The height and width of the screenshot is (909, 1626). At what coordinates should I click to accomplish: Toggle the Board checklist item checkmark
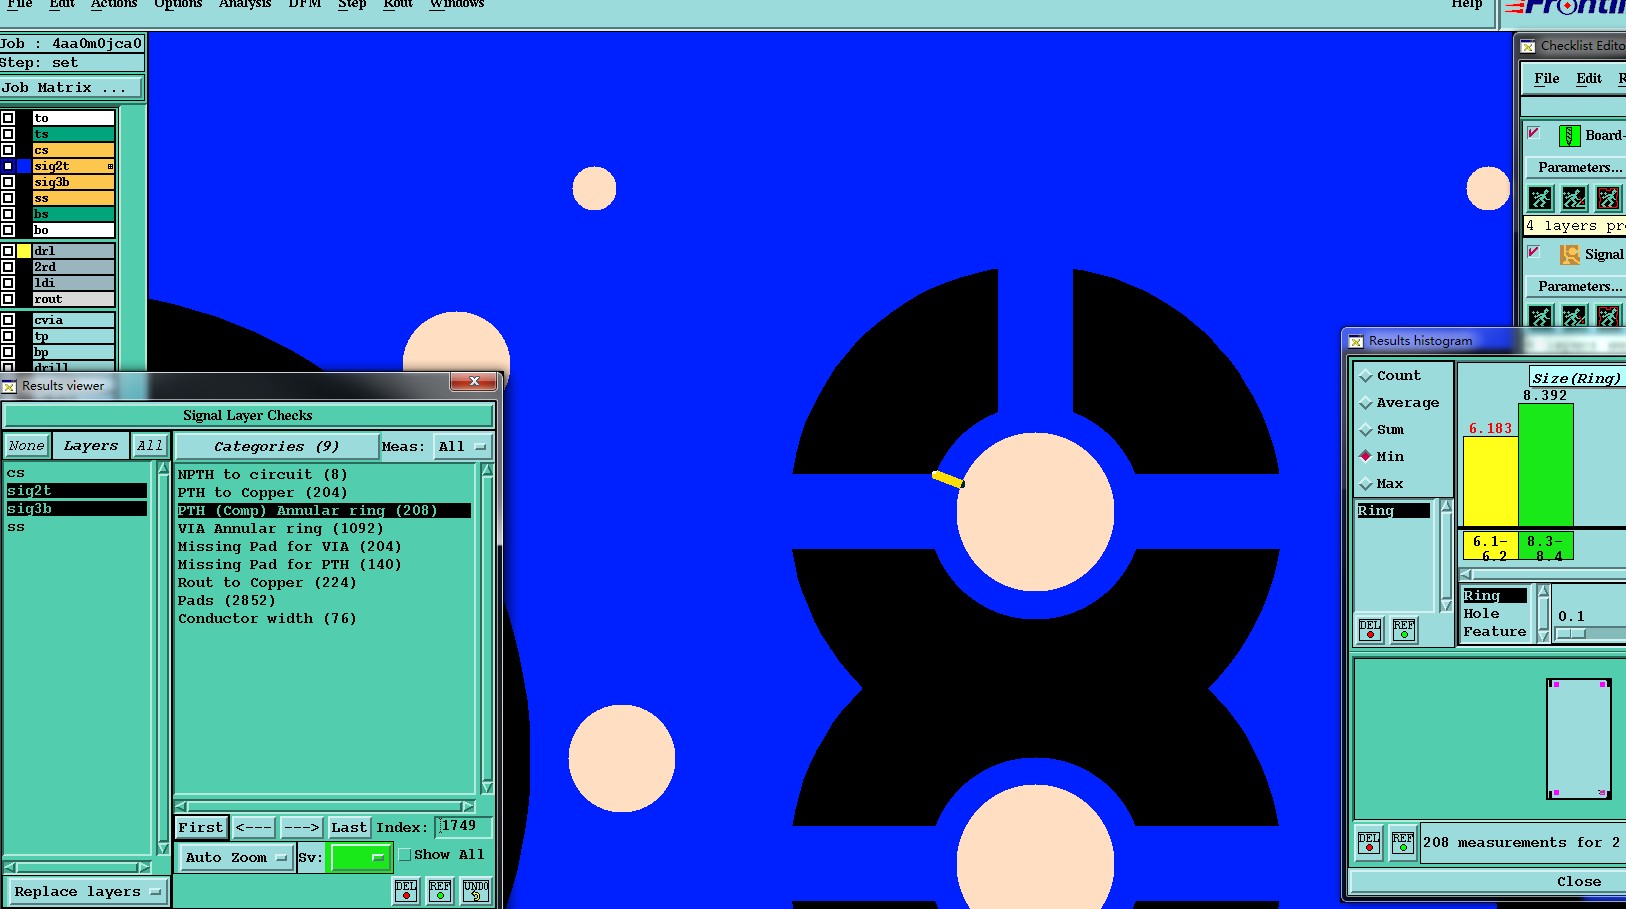point(1534,133)
